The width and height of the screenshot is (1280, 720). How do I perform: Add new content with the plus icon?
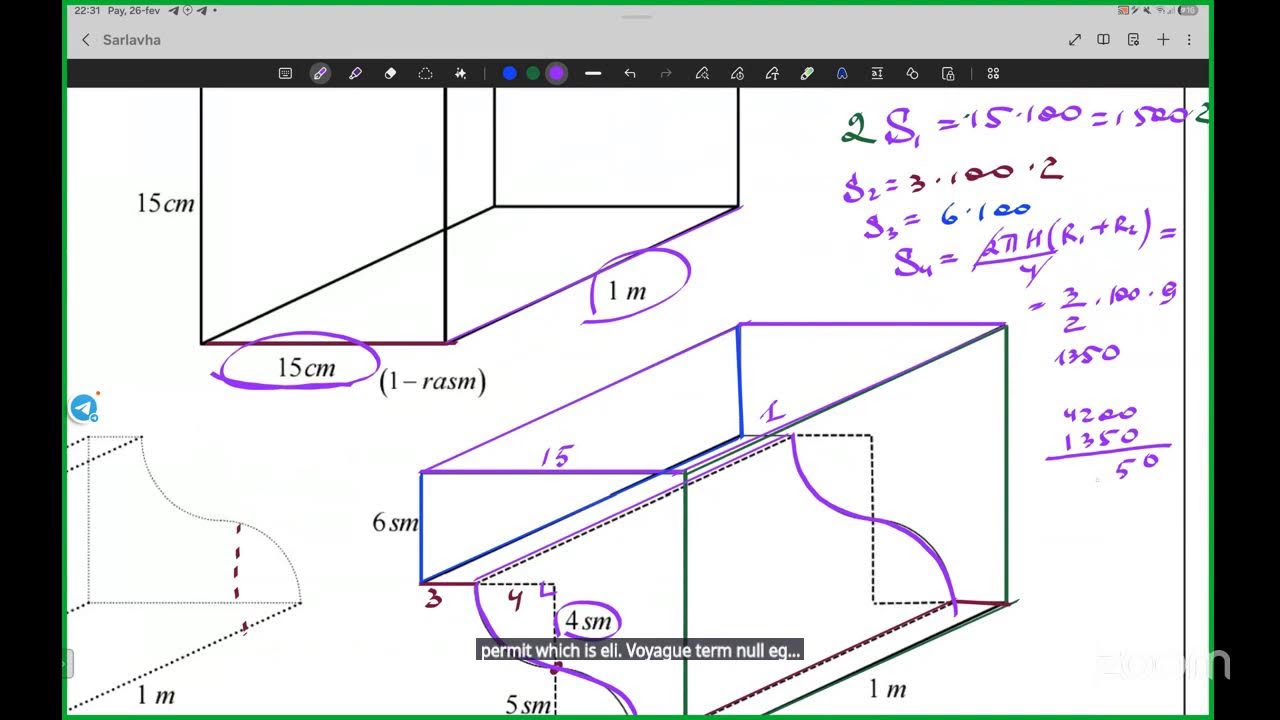(x=1163, y=40)
